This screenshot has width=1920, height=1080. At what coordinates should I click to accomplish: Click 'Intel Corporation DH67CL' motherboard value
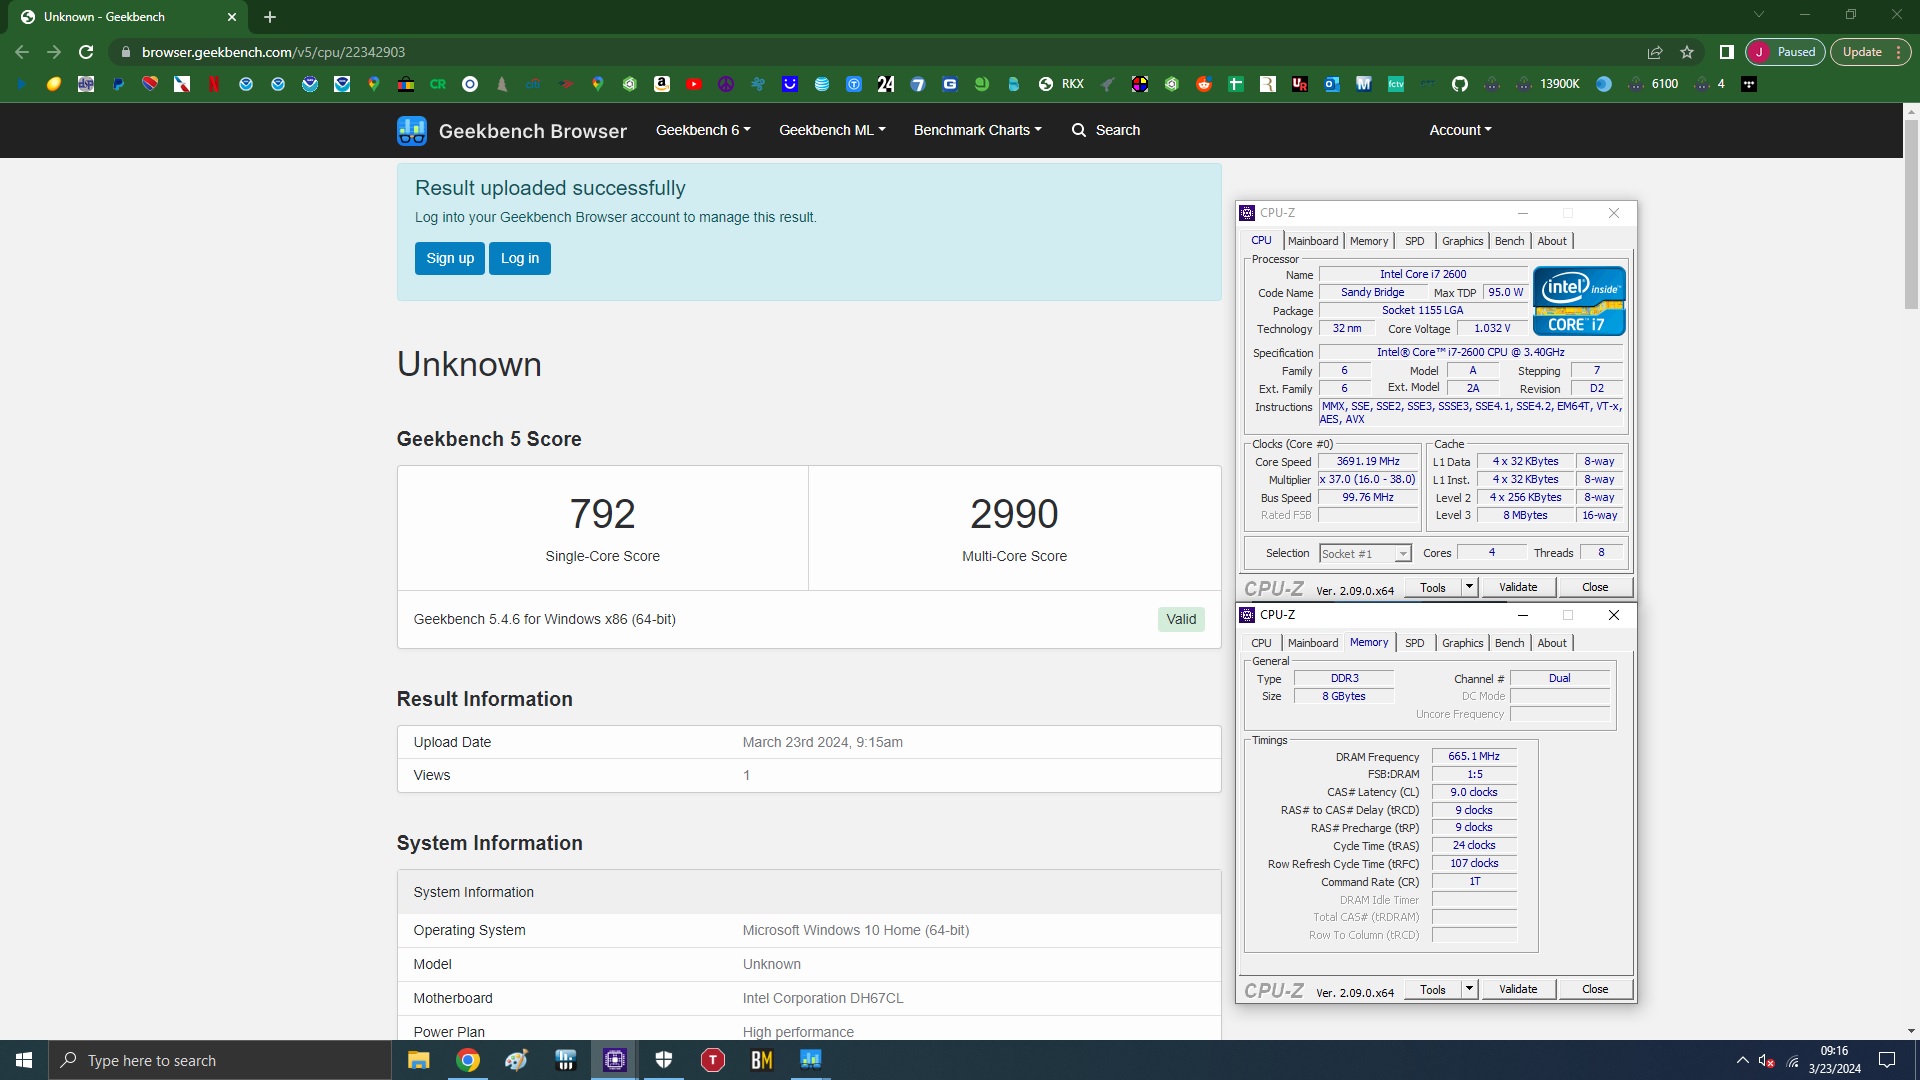[x=822, y=998]
